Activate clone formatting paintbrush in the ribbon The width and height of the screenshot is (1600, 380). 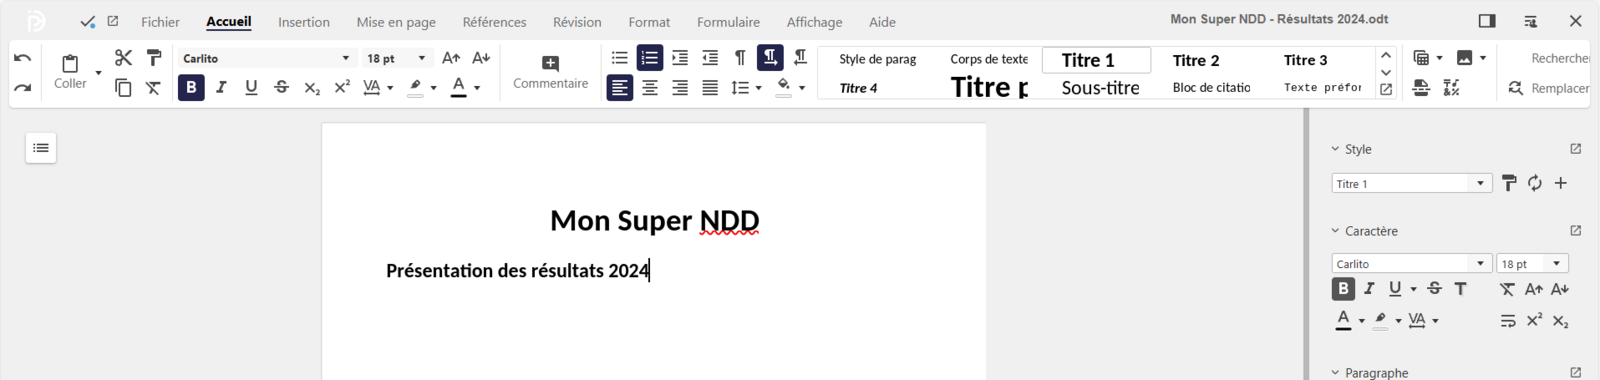(x=154, y=58)
